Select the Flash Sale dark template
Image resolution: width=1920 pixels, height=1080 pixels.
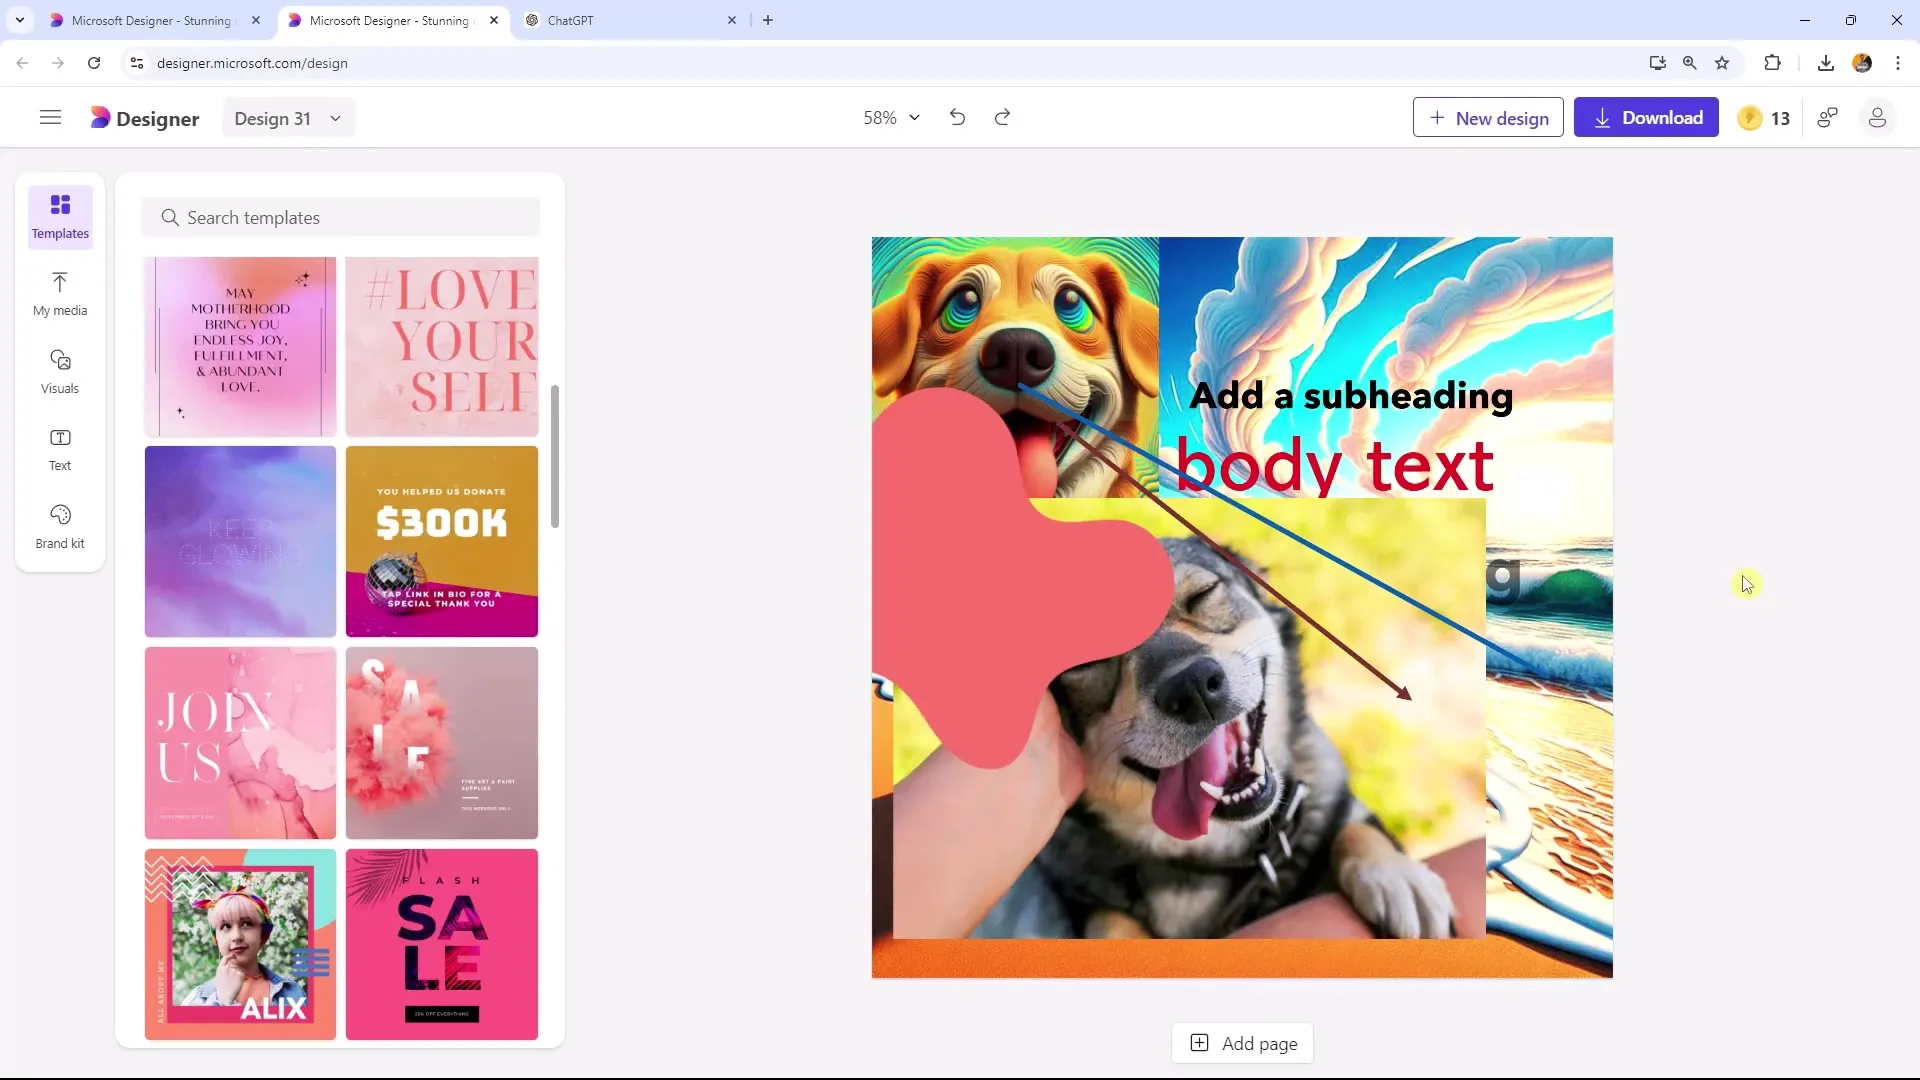point(443,945)
